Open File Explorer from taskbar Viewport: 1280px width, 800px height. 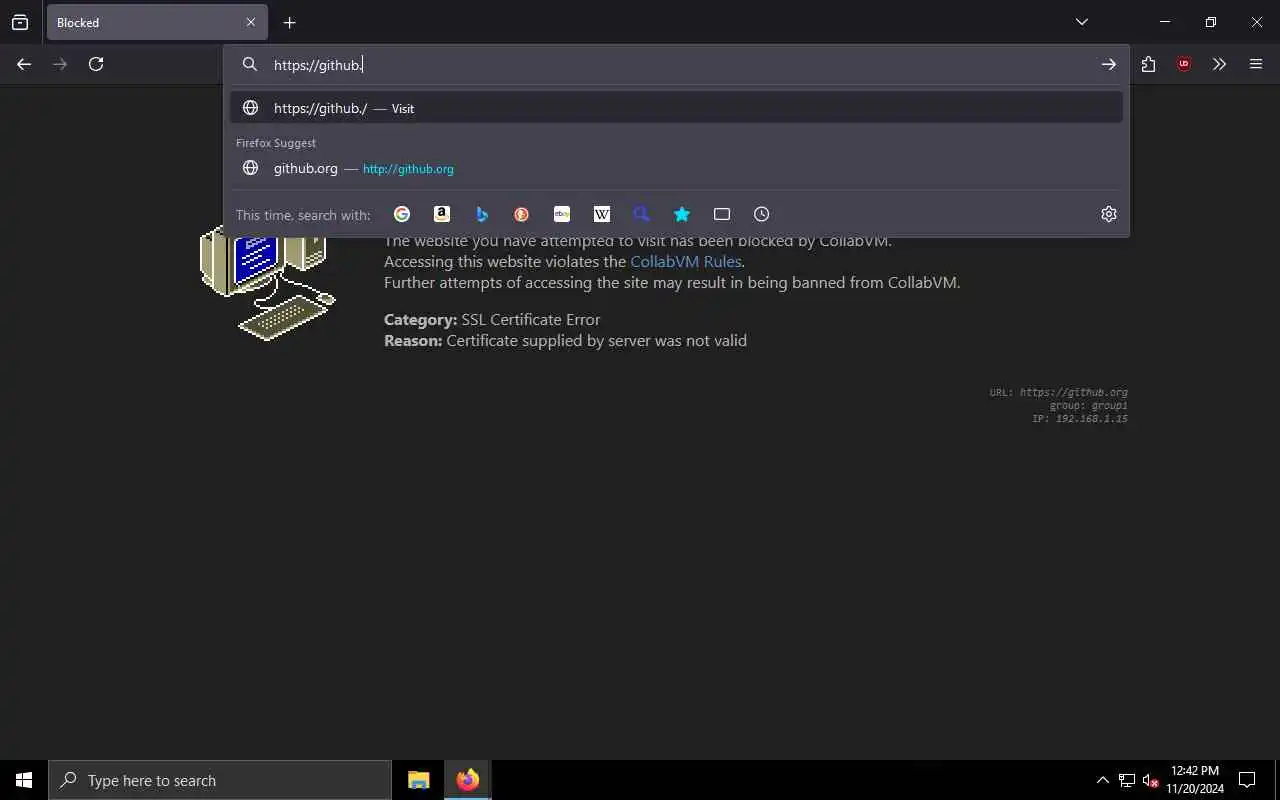click(419, 780)
